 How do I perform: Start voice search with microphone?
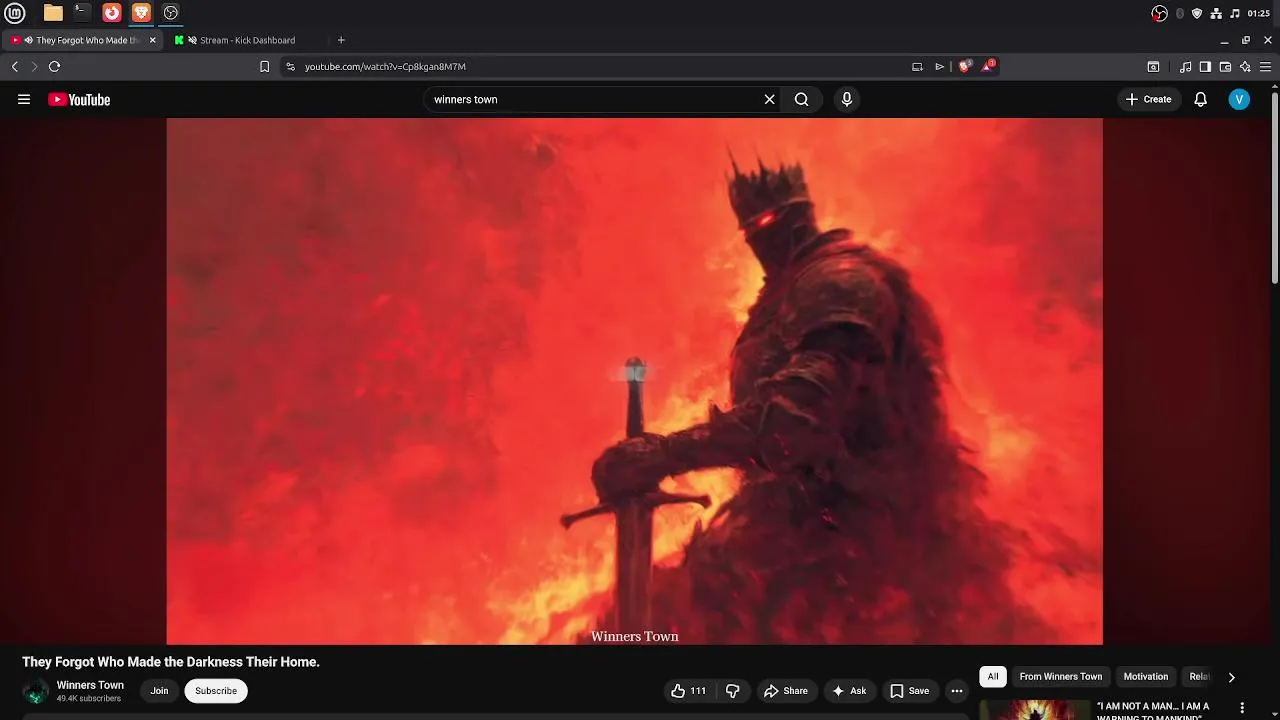(847, 99)
